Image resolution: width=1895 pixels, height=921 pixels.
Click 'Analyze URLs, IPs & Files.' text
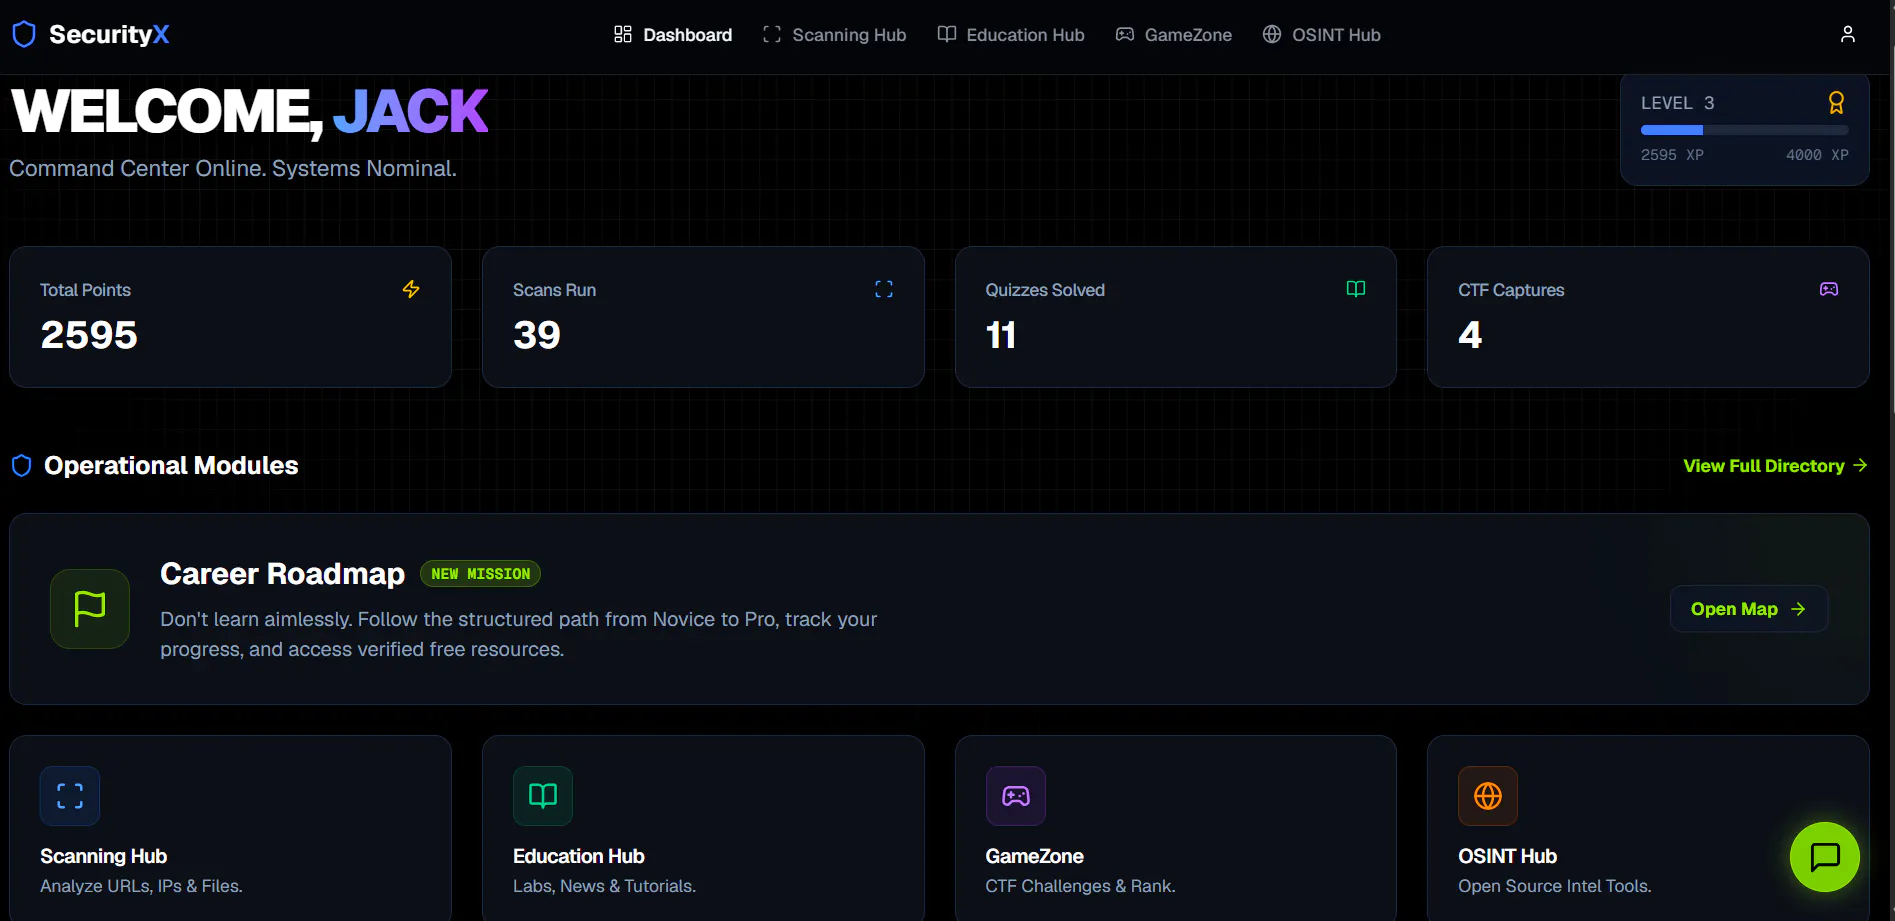click(141, 886)
